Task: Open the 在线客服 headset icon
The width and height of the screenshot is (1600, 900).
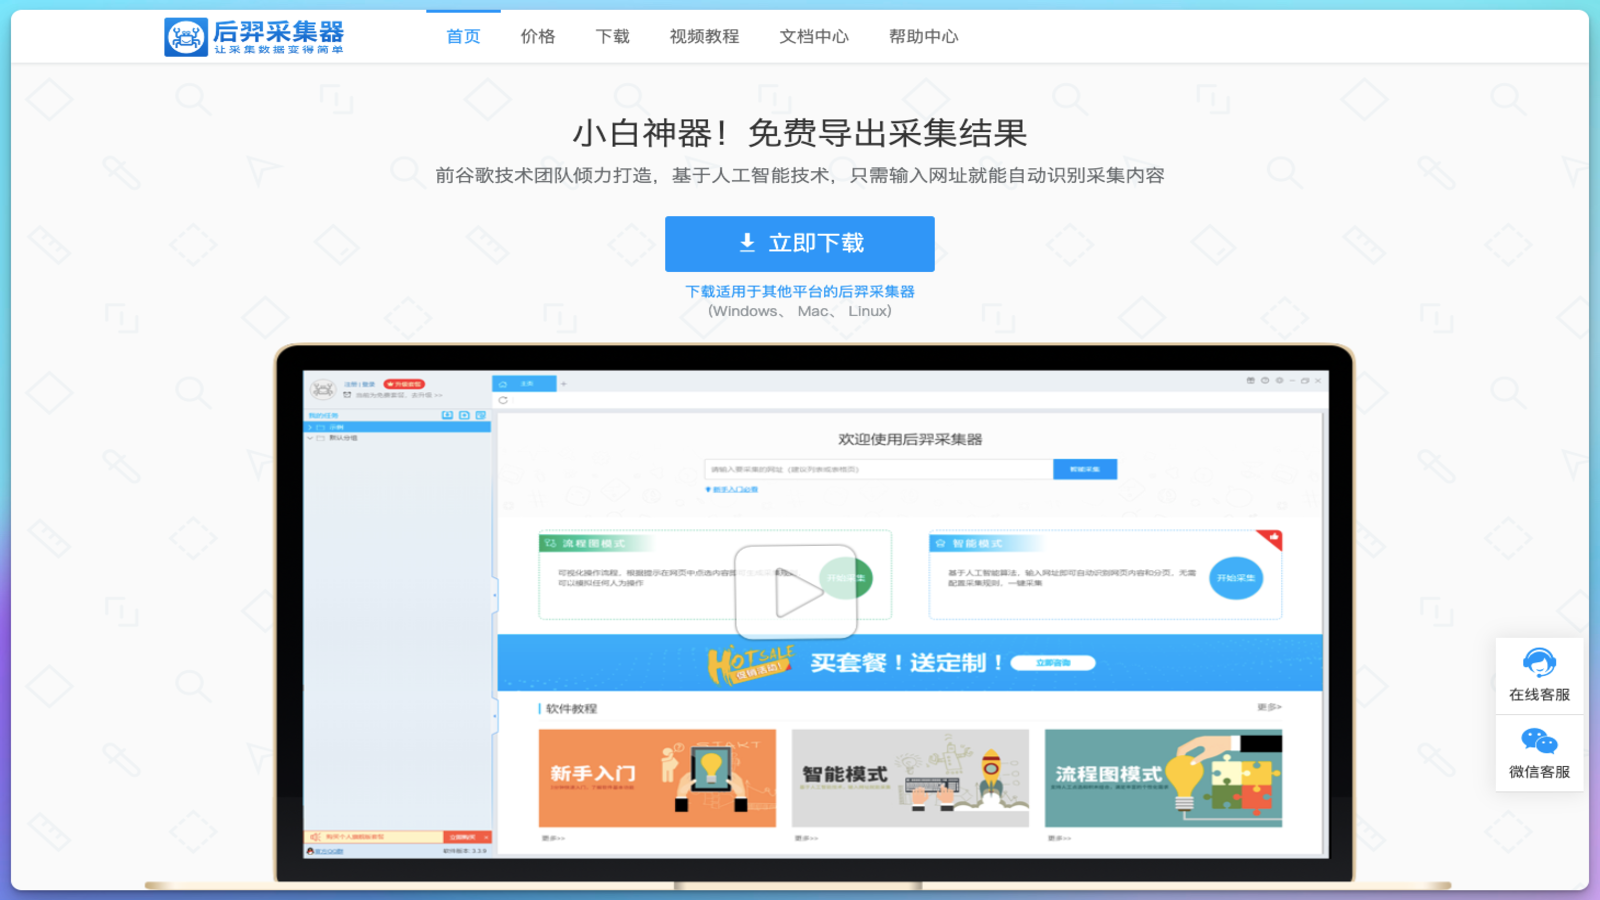Action: tap(1540, 662)
